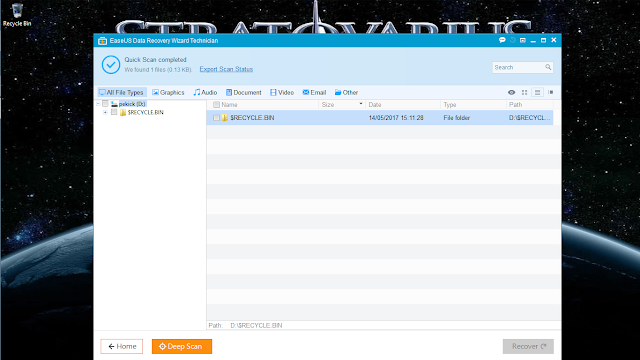Screen dimensions: 640x360
Task: Click $RECYCLE.BIN name in the file list
Action: coord(252,118)
